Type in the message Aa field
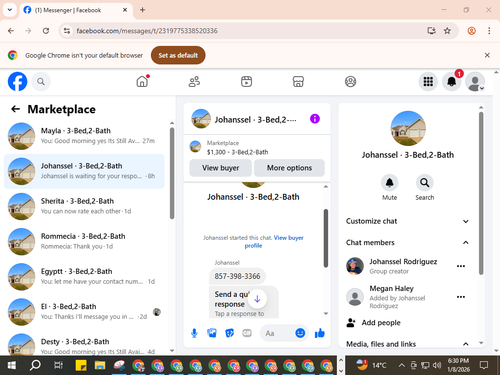The image size is (500, 375). click(x=277, y=333)
